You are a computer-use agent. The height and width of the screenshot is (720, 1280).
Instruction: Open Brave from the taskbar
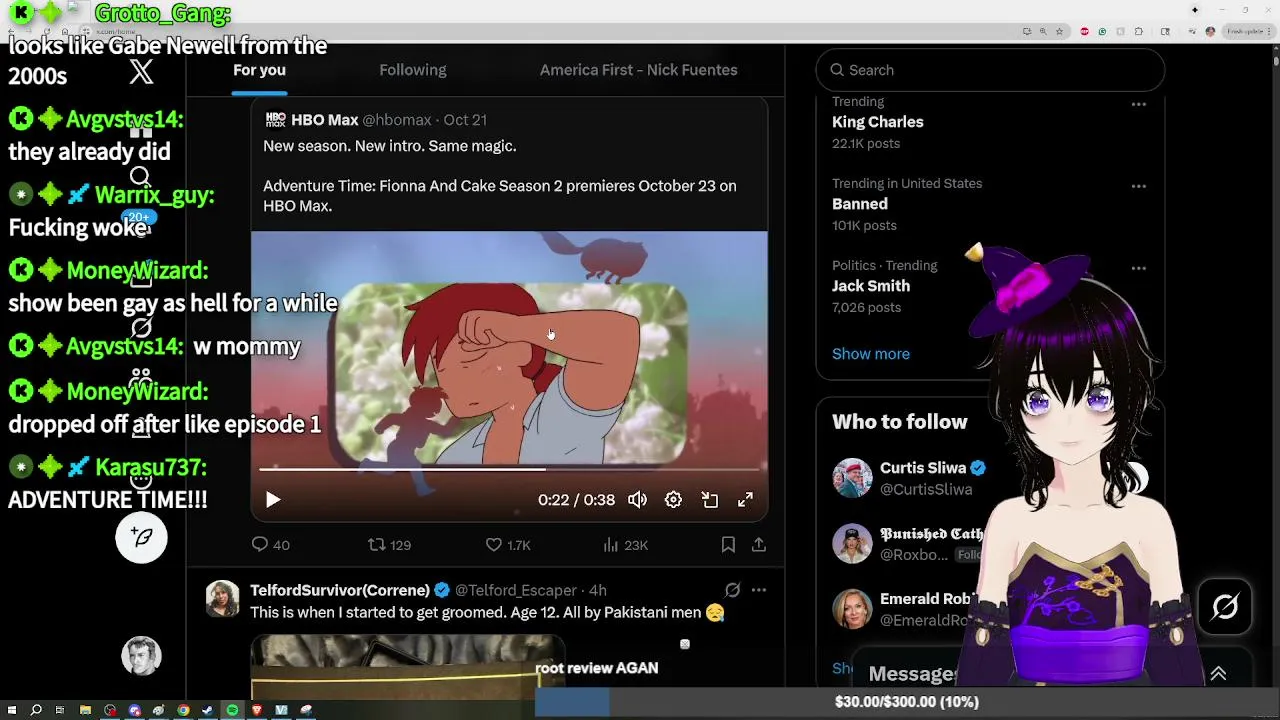click(257, 710)
